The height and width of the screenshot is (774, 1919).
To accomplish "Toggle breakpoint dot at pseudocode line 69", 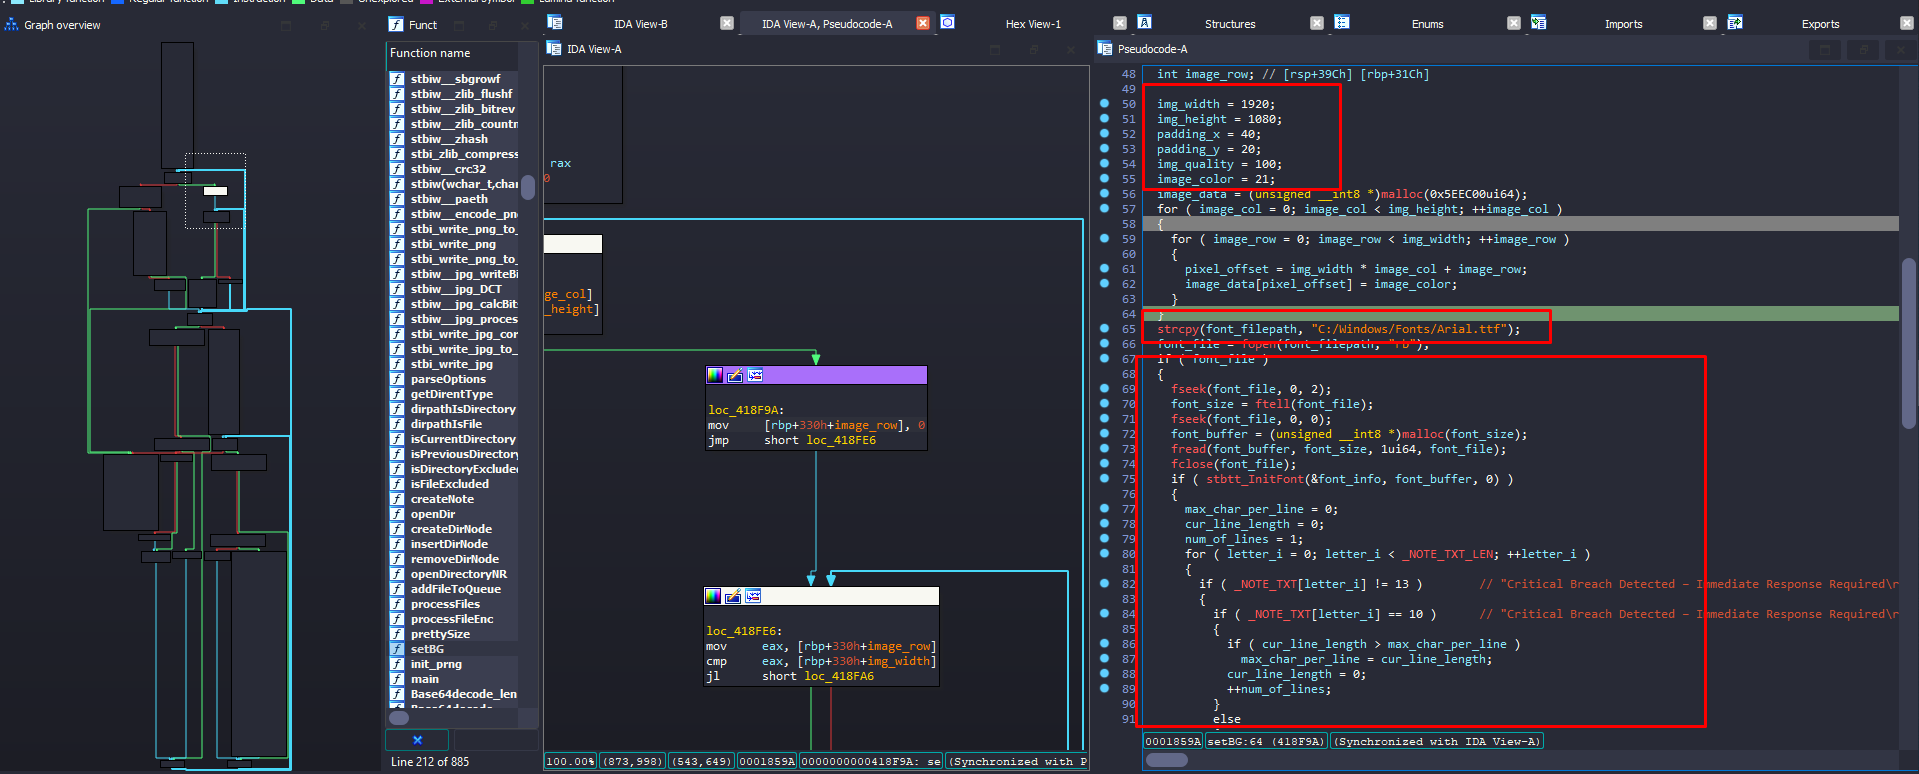I will (x=1104, y=388).
